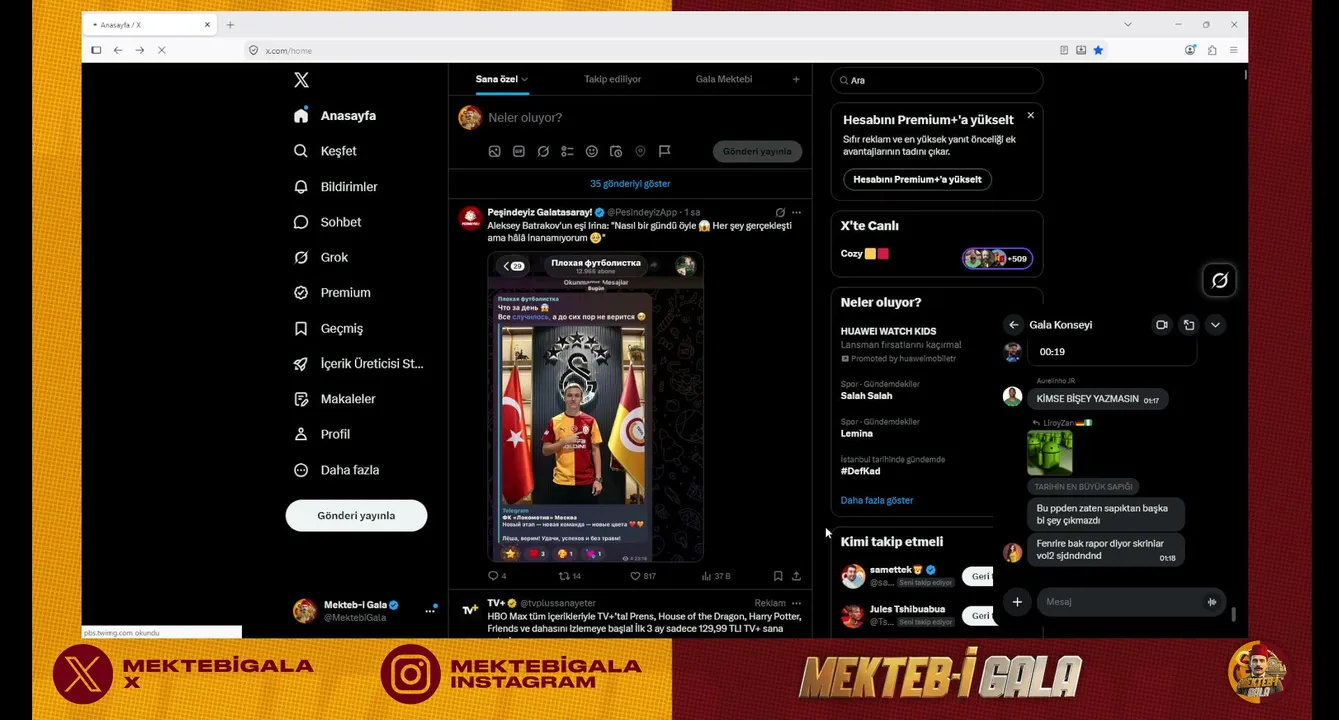Attach media with the chat plus button
The height and width of the screenshot is (720, 1339).
point(1017,602)
